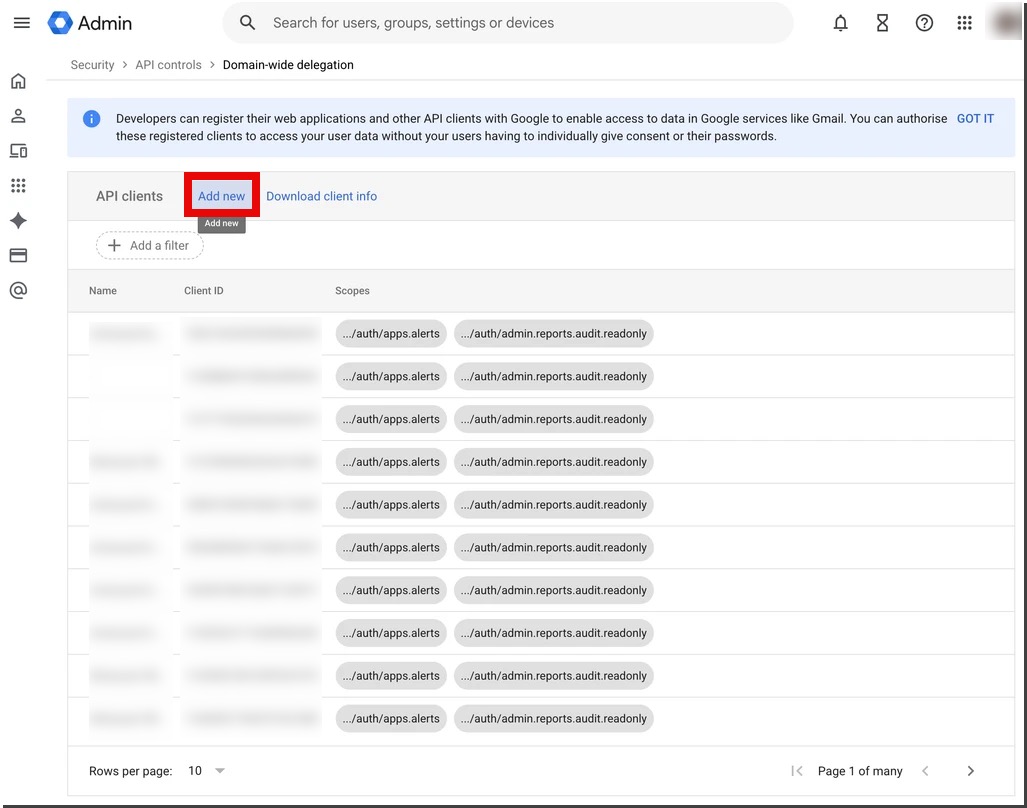
Task: Open the rows per page dropdown
Action: (x=207, y=771)
